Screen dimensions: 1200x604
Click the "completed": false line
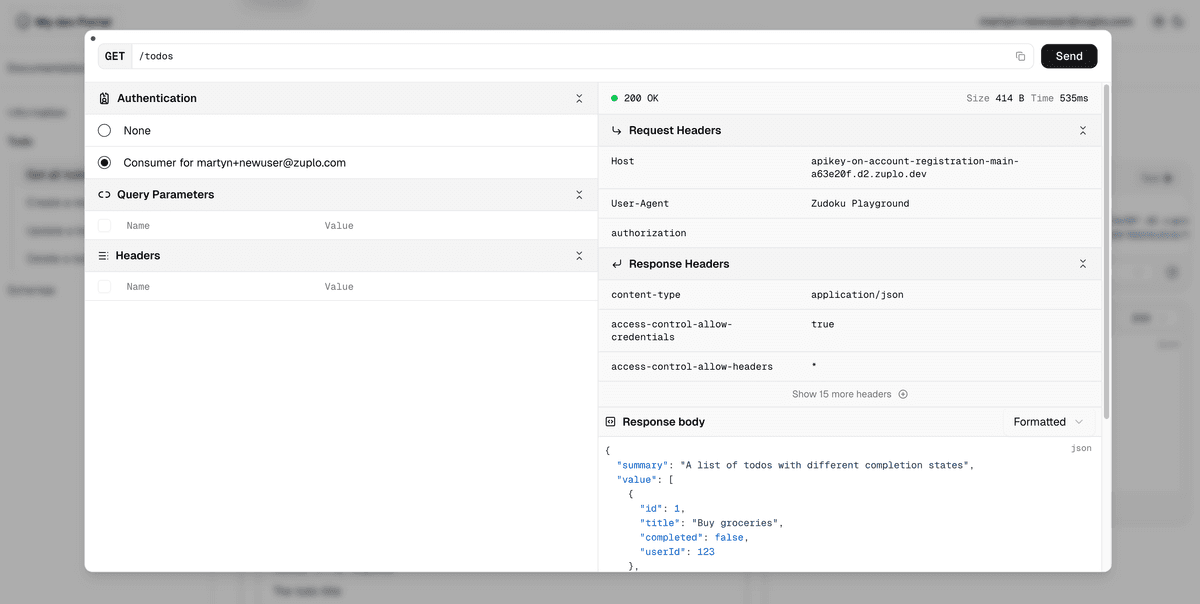(694, 537)
